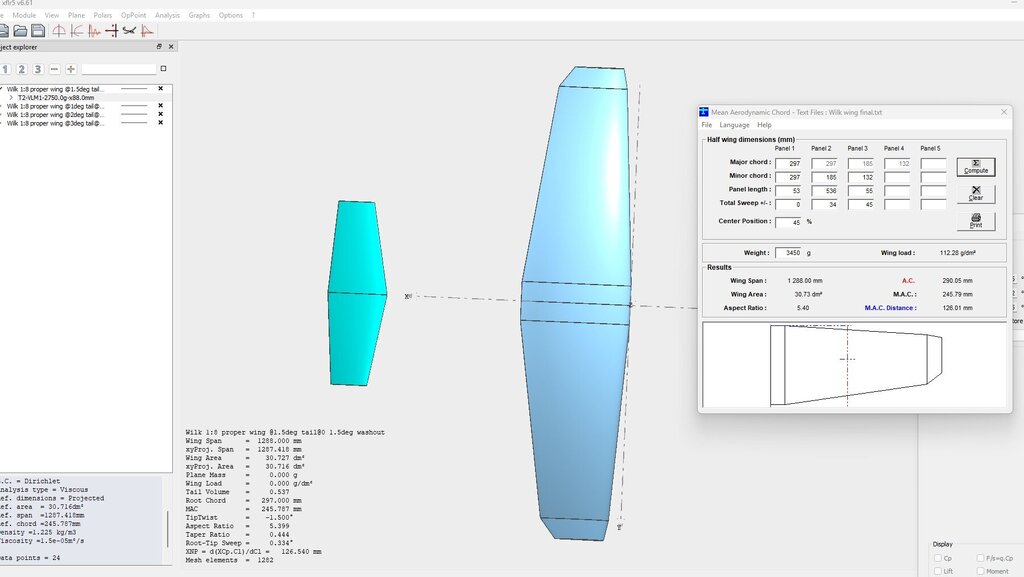Collapse tree with the minus icon
1024x577 pixels.
54,69
